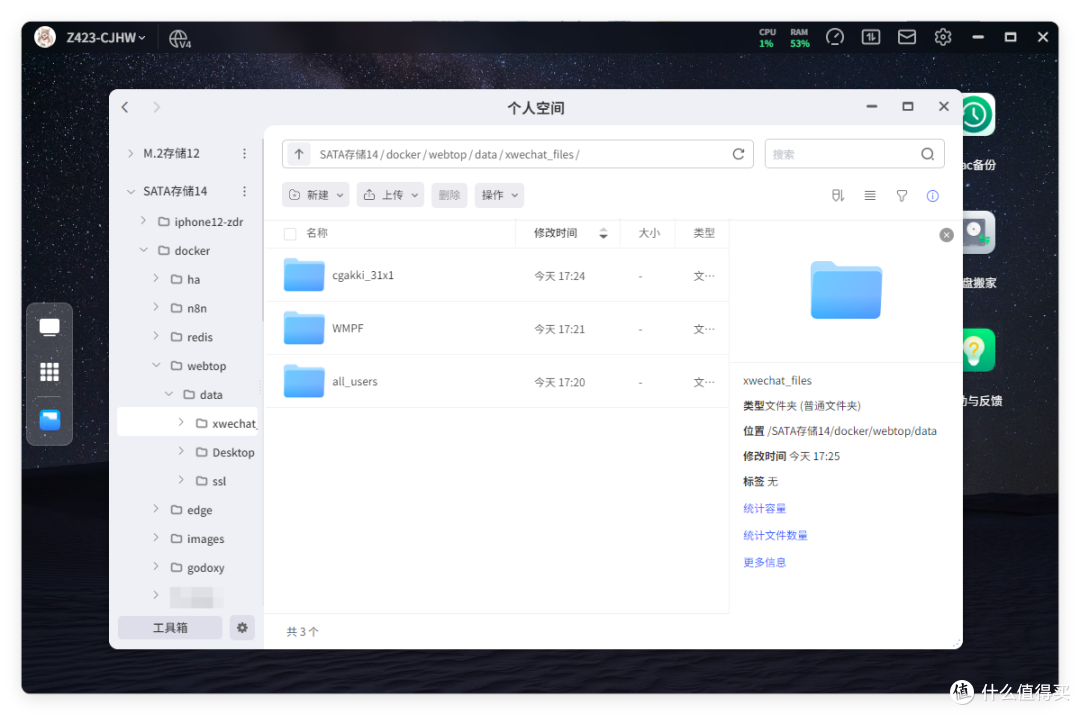
Task: Click the search magnifier icon
Action: tap(927, 154)
